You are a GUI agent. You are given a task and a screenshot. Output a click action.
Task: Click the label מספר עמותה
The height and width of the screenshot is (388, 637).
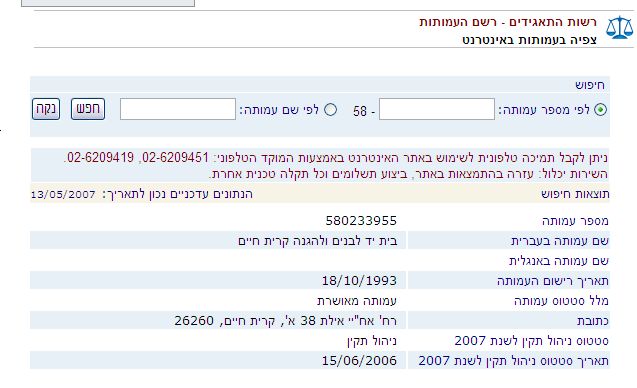coord(575,221)
